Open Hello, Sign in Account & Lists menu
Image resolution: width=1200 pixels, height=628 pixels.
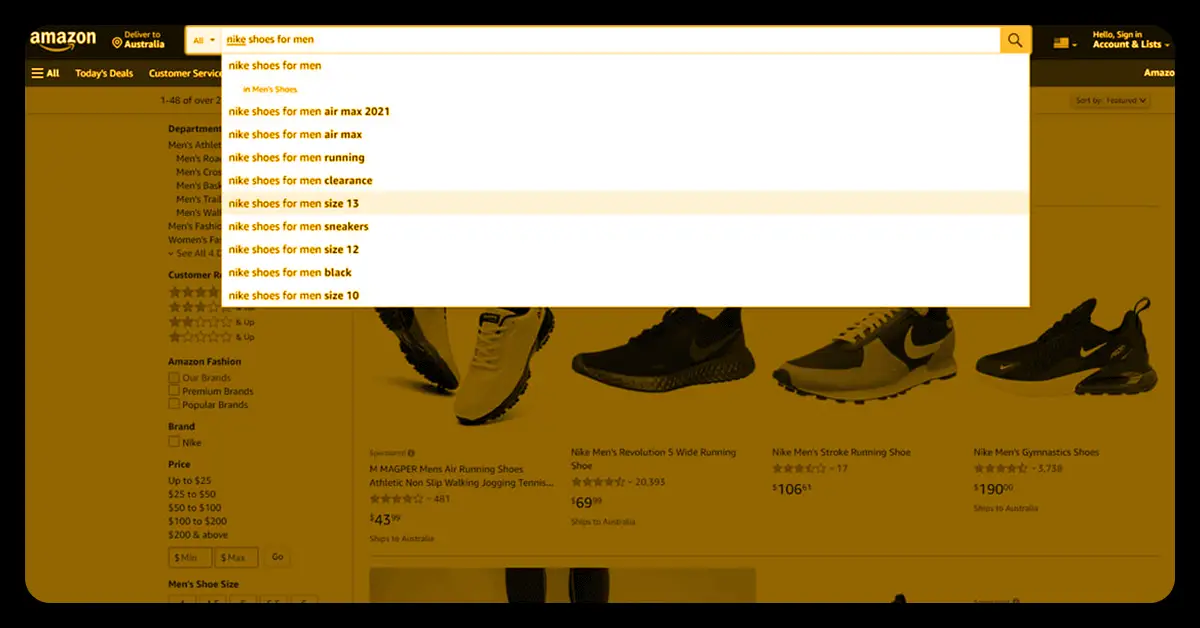[x=1130, y=40]
